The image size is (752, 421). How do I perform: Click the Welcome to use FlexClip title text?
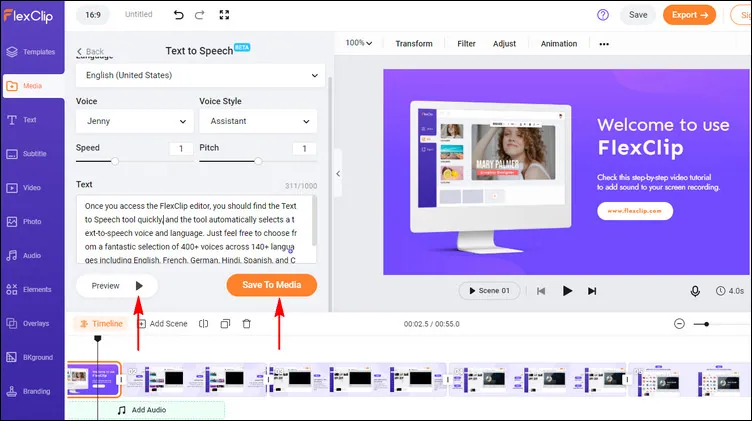(x=663, y=137)
